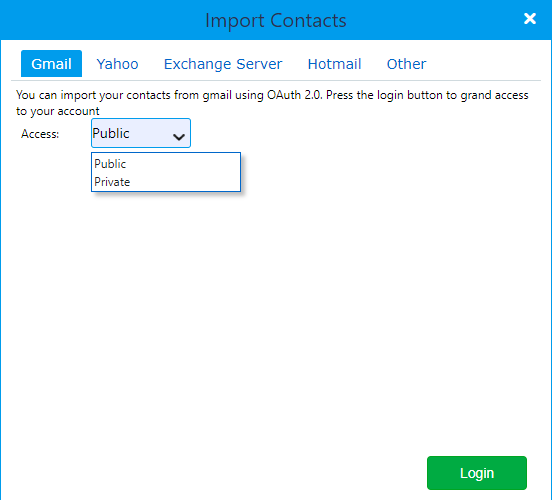
Task: Collapse the Access combo box showing Public
Action: [141, 133]
